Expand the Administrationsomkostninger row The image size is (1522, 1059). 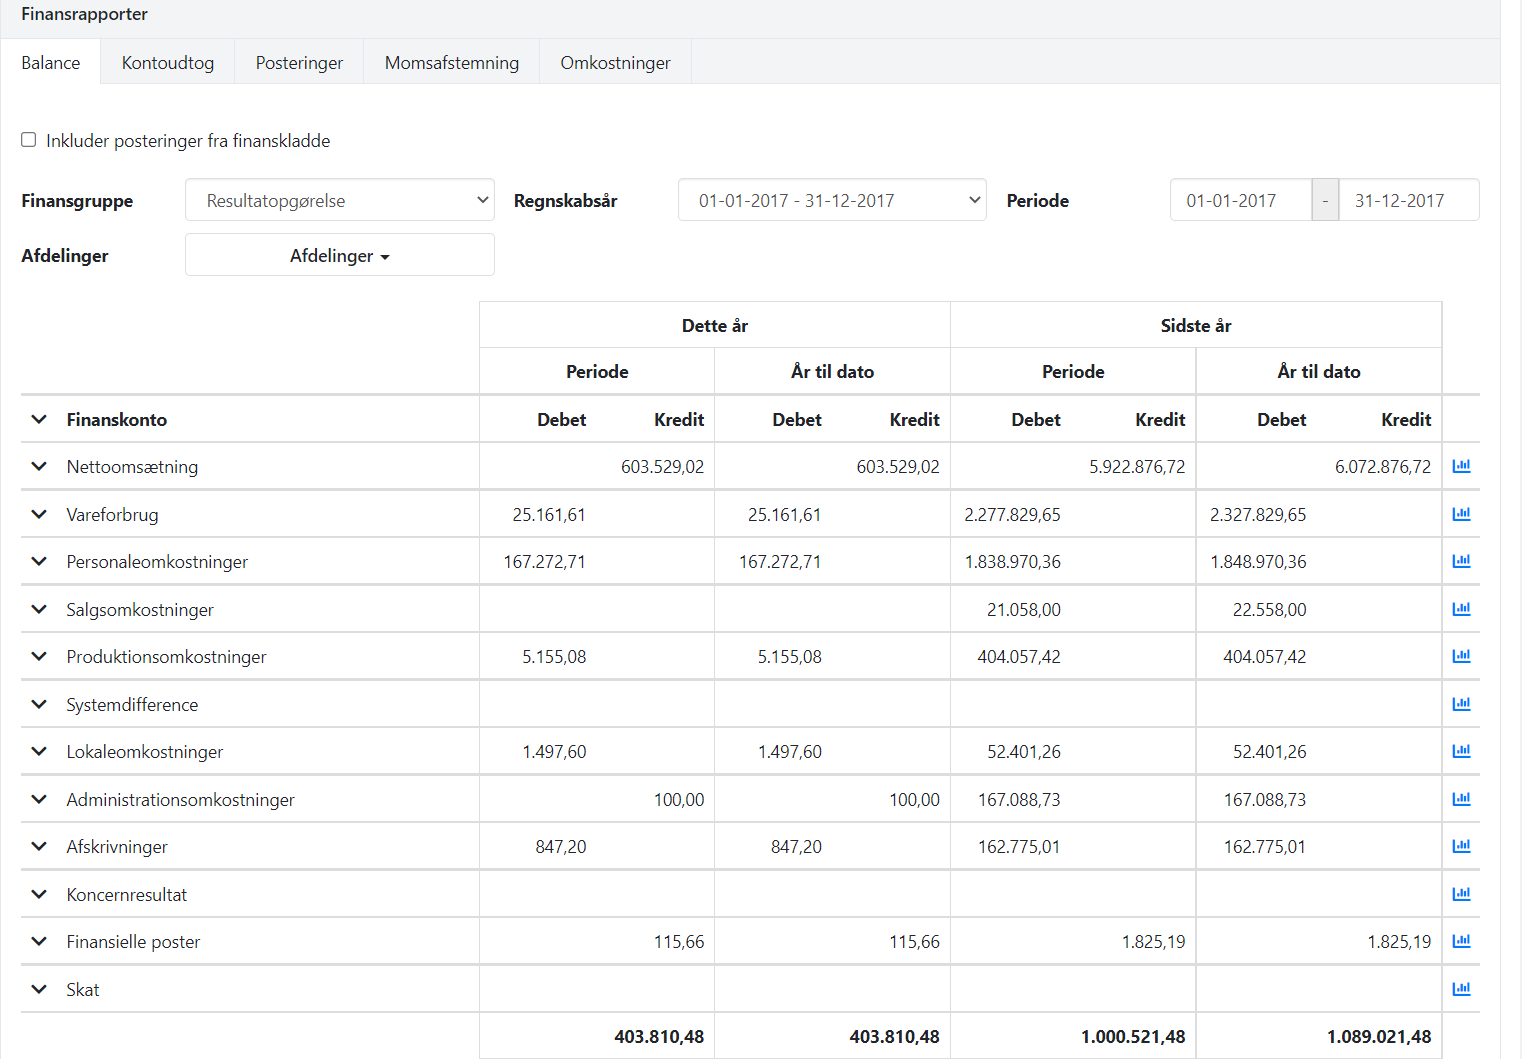click(x=39, y=799)
